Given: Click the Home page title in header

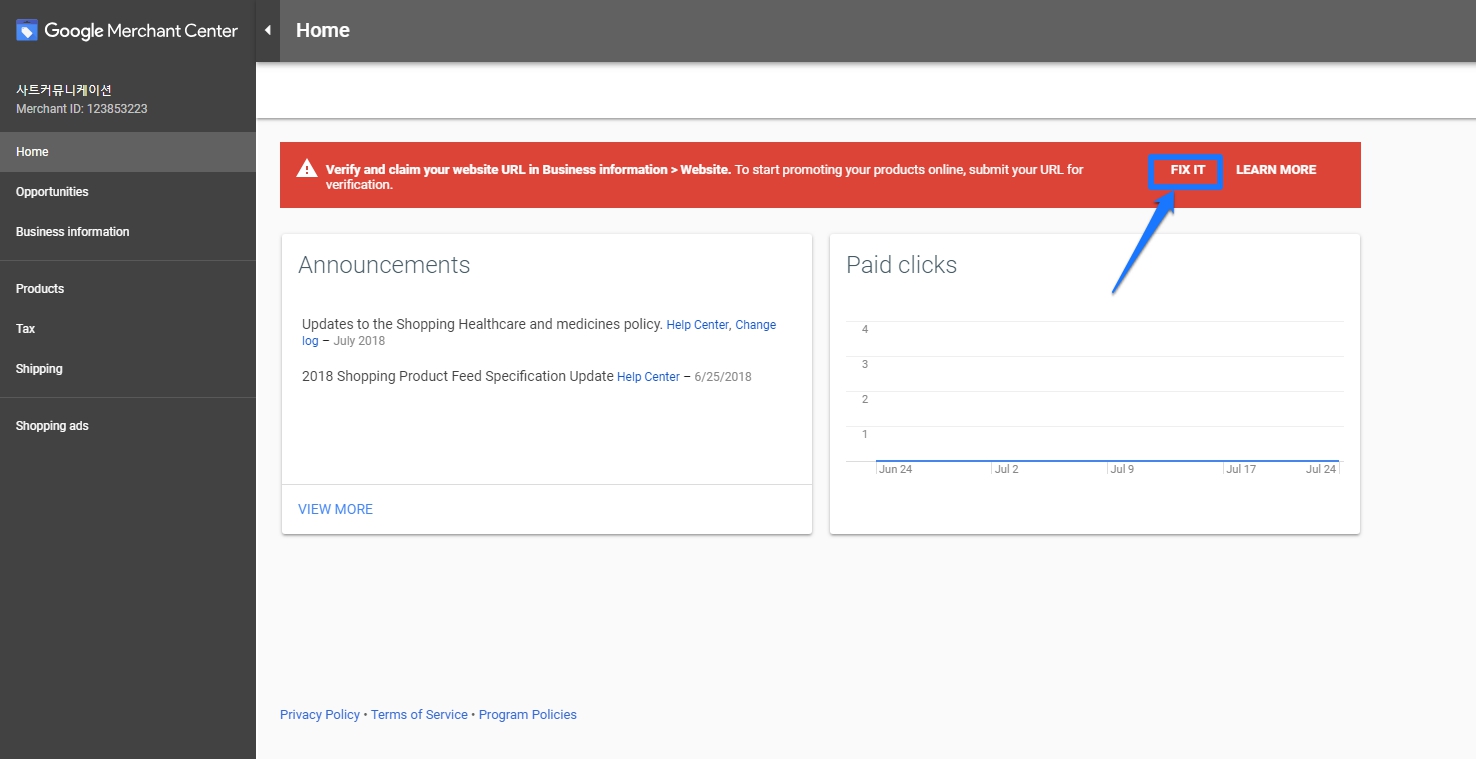Looking at the screenshot, I should coord(323,30).
